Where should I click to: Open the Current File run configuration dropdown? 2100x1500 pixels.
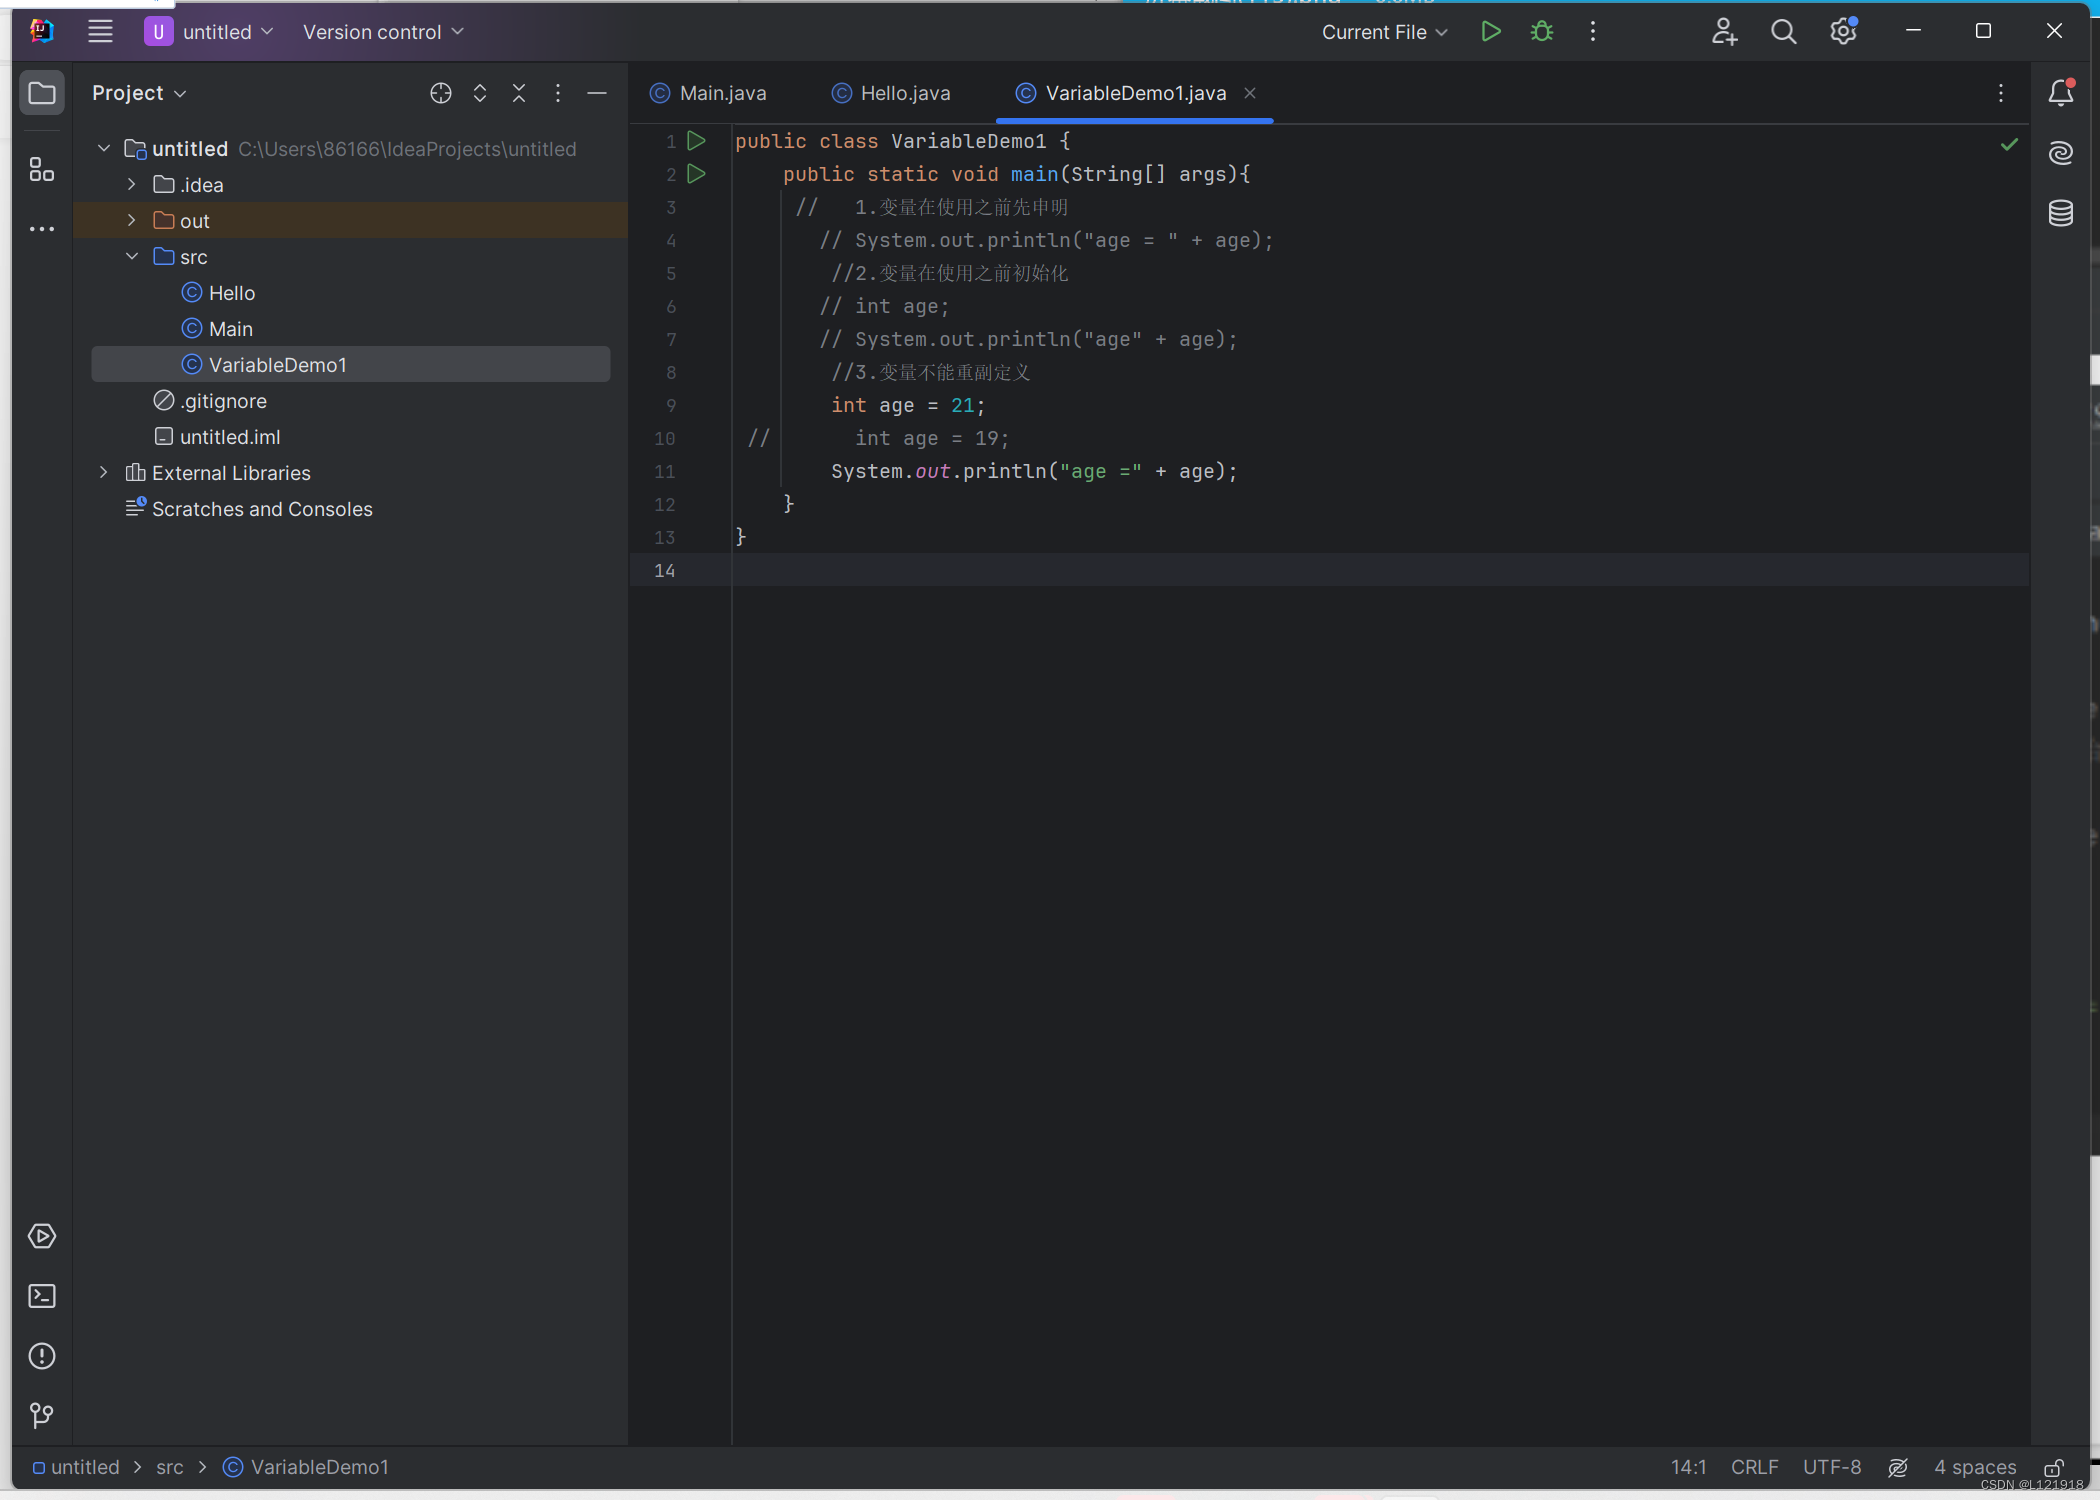click(x=1383, y=31)
